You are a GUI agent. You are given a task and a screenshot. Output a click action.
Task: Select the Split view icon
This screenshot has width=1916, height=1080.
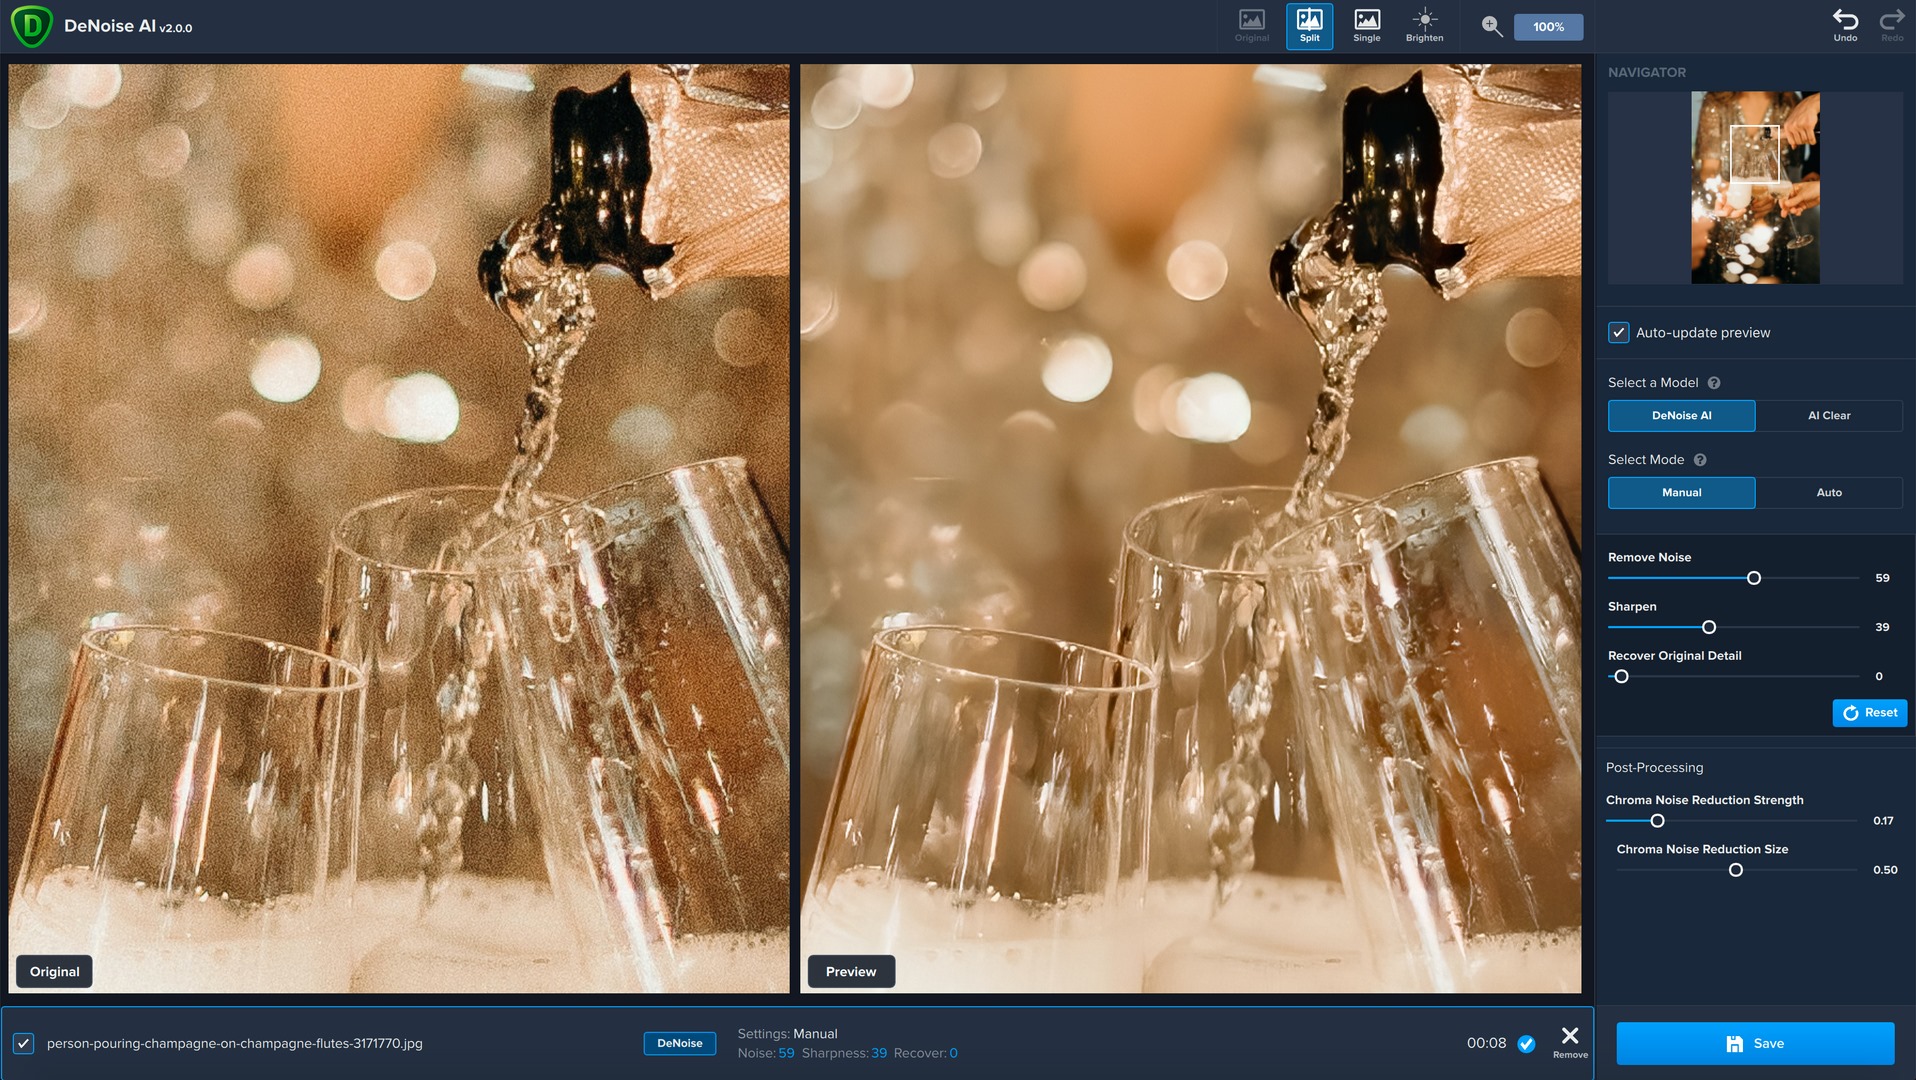(x=1309, y=26)
